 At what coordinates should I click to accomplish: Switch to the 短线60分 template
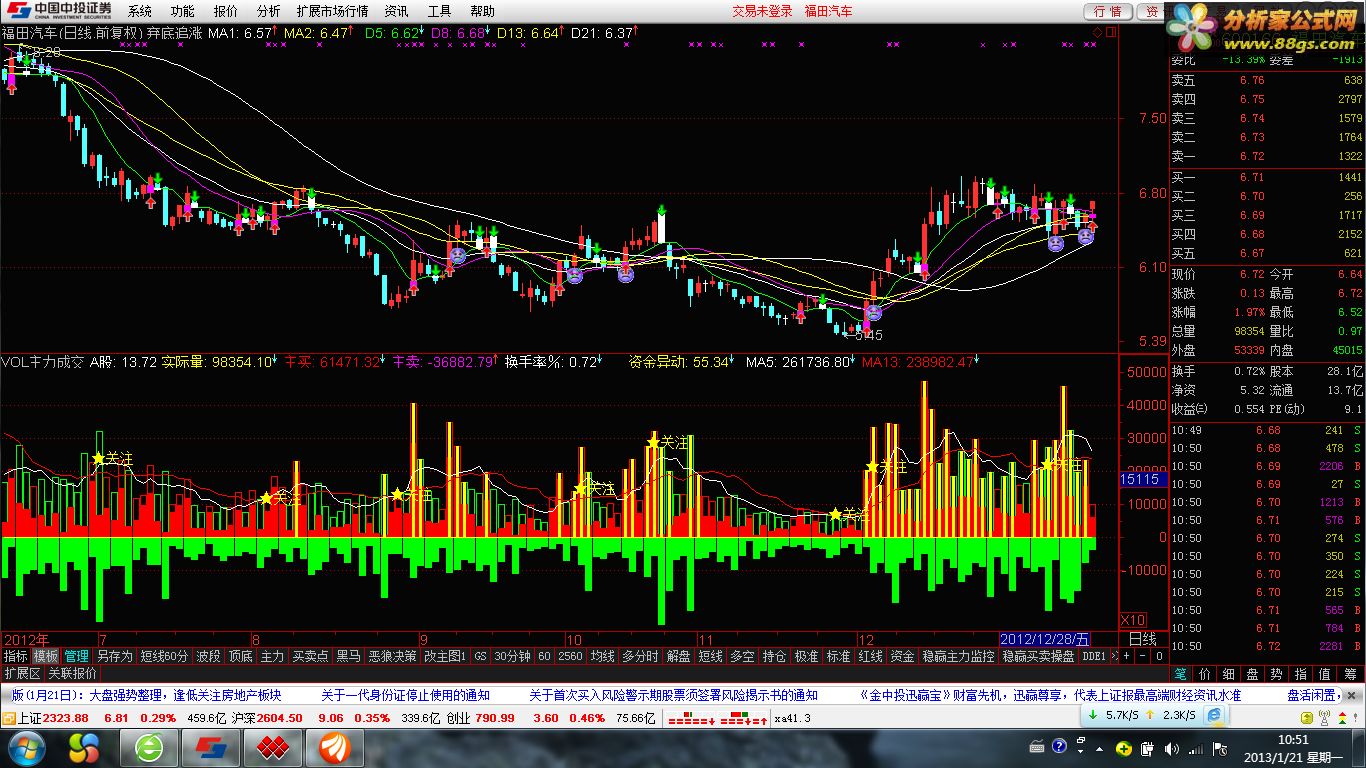[164, 656]
